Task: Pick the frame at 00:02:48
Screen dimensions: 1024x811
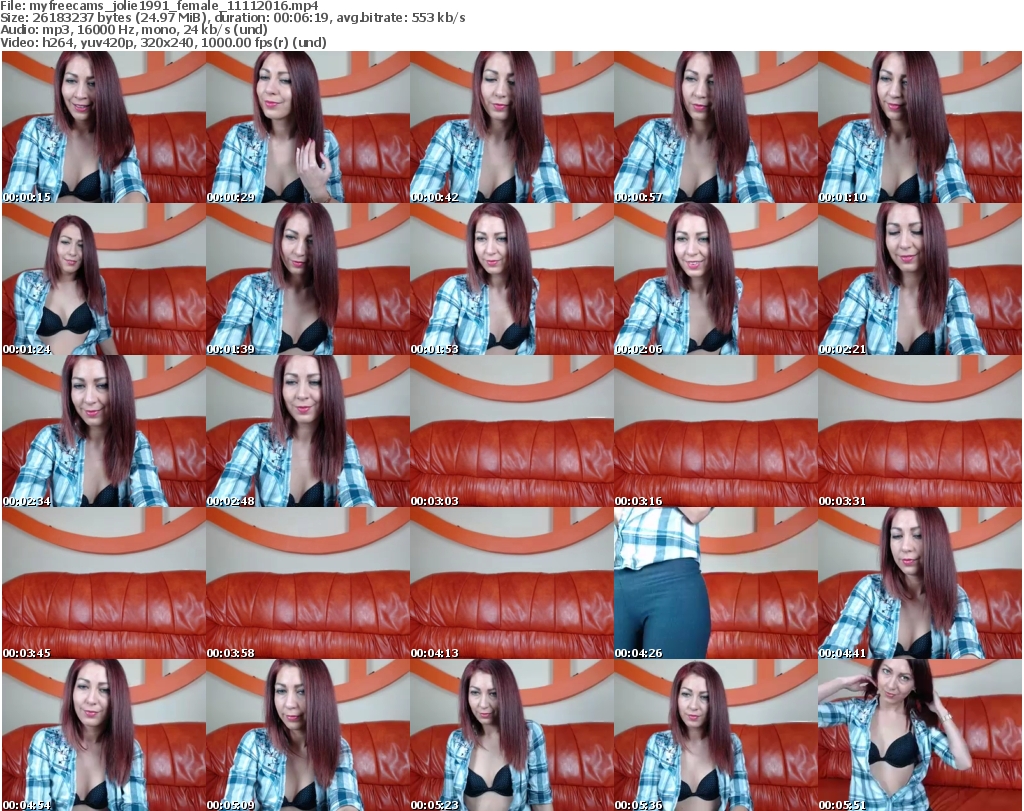Action: pyautogui.click(x=308, y=431)
